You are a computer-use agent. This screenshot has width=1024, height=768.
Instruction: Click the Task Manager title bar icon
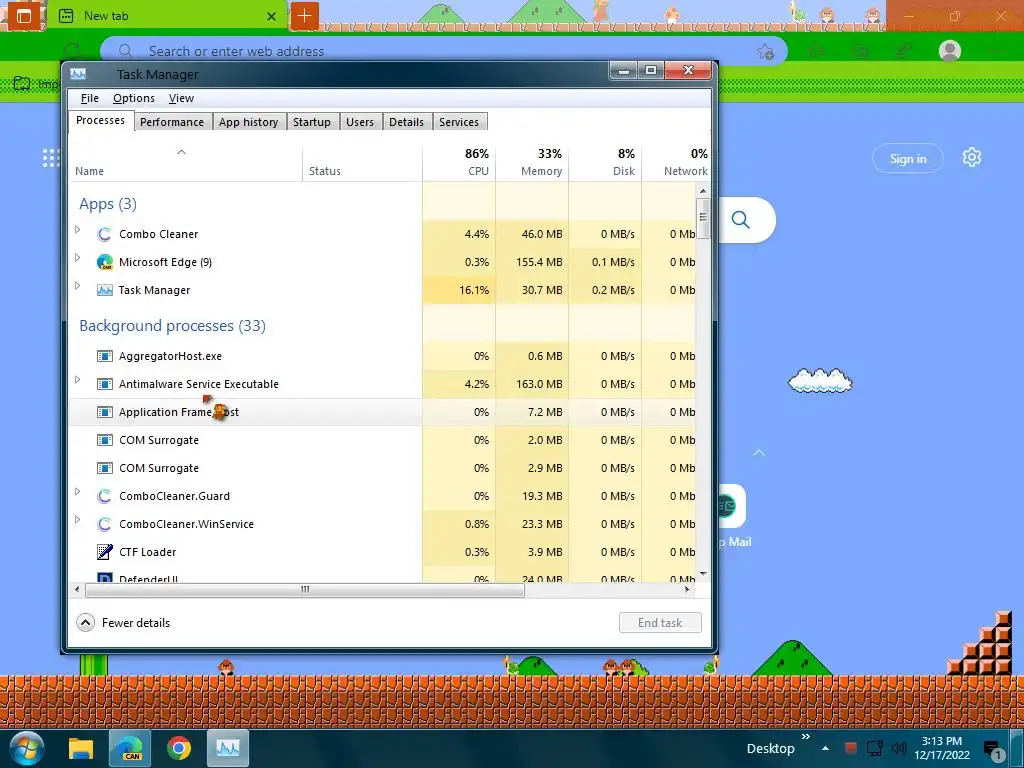(78, 74)
